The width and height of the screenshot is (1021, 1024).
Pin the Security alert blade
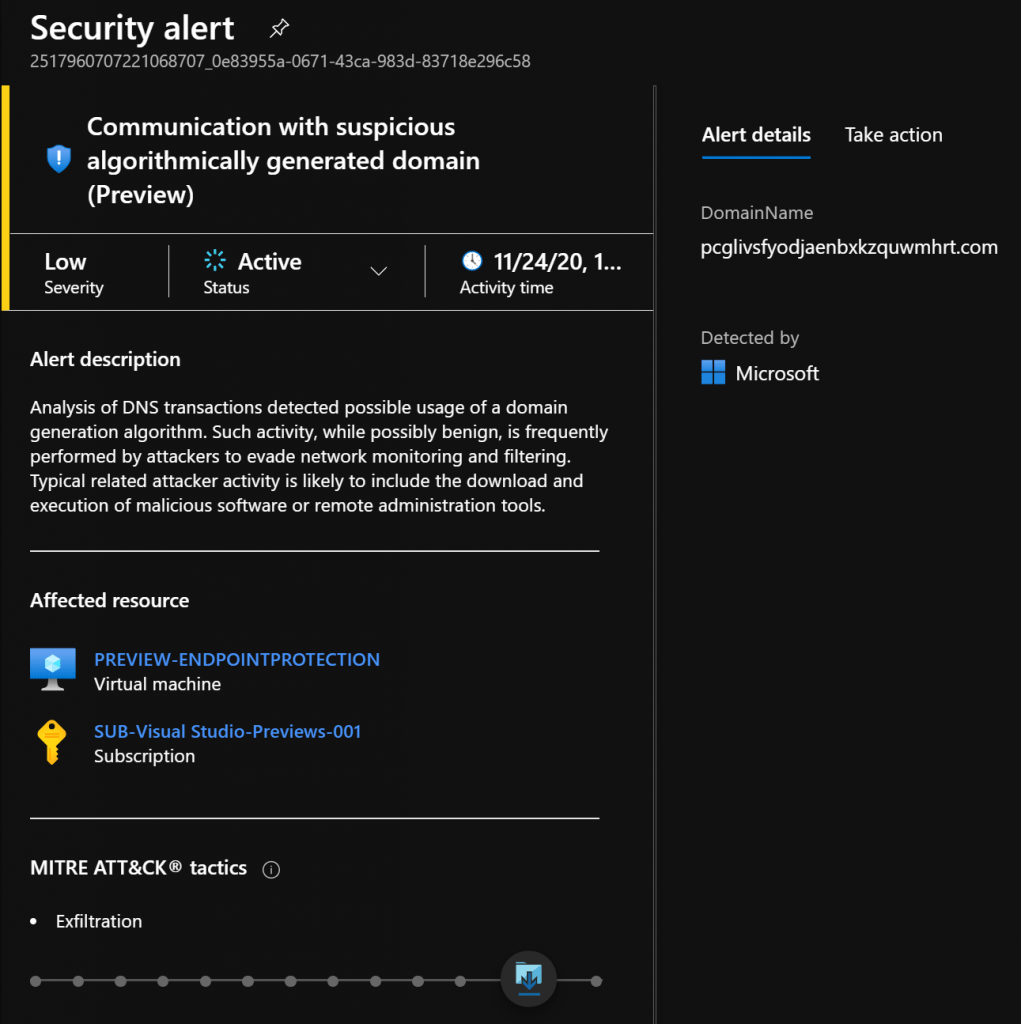[x=279, y=28]
